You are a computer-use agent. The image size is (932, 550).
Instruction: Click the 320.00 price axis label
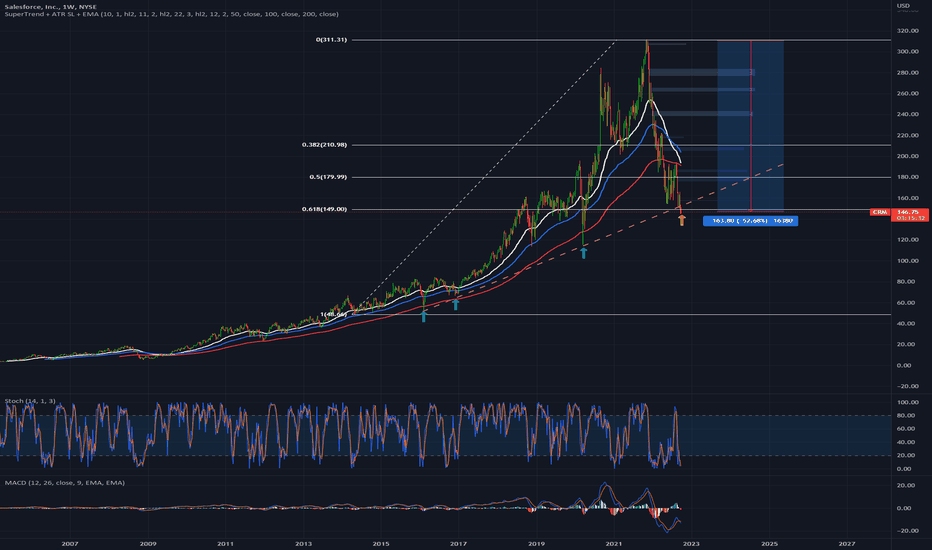[x=908, y=31]
